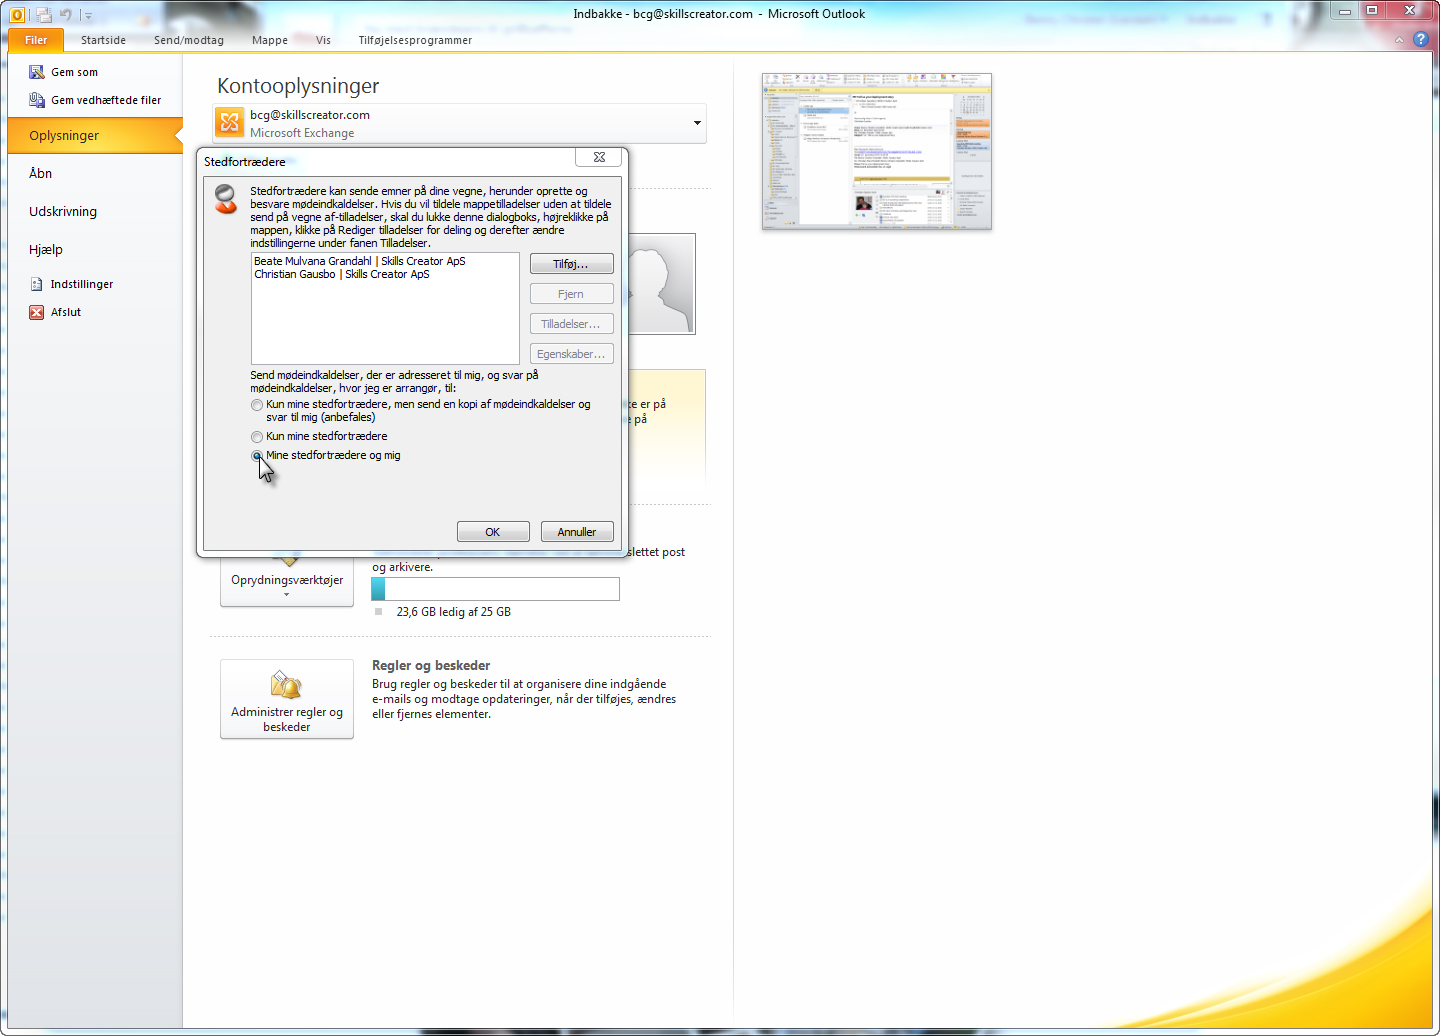Click the inbox preview thumbnail

tap(877, 151)
